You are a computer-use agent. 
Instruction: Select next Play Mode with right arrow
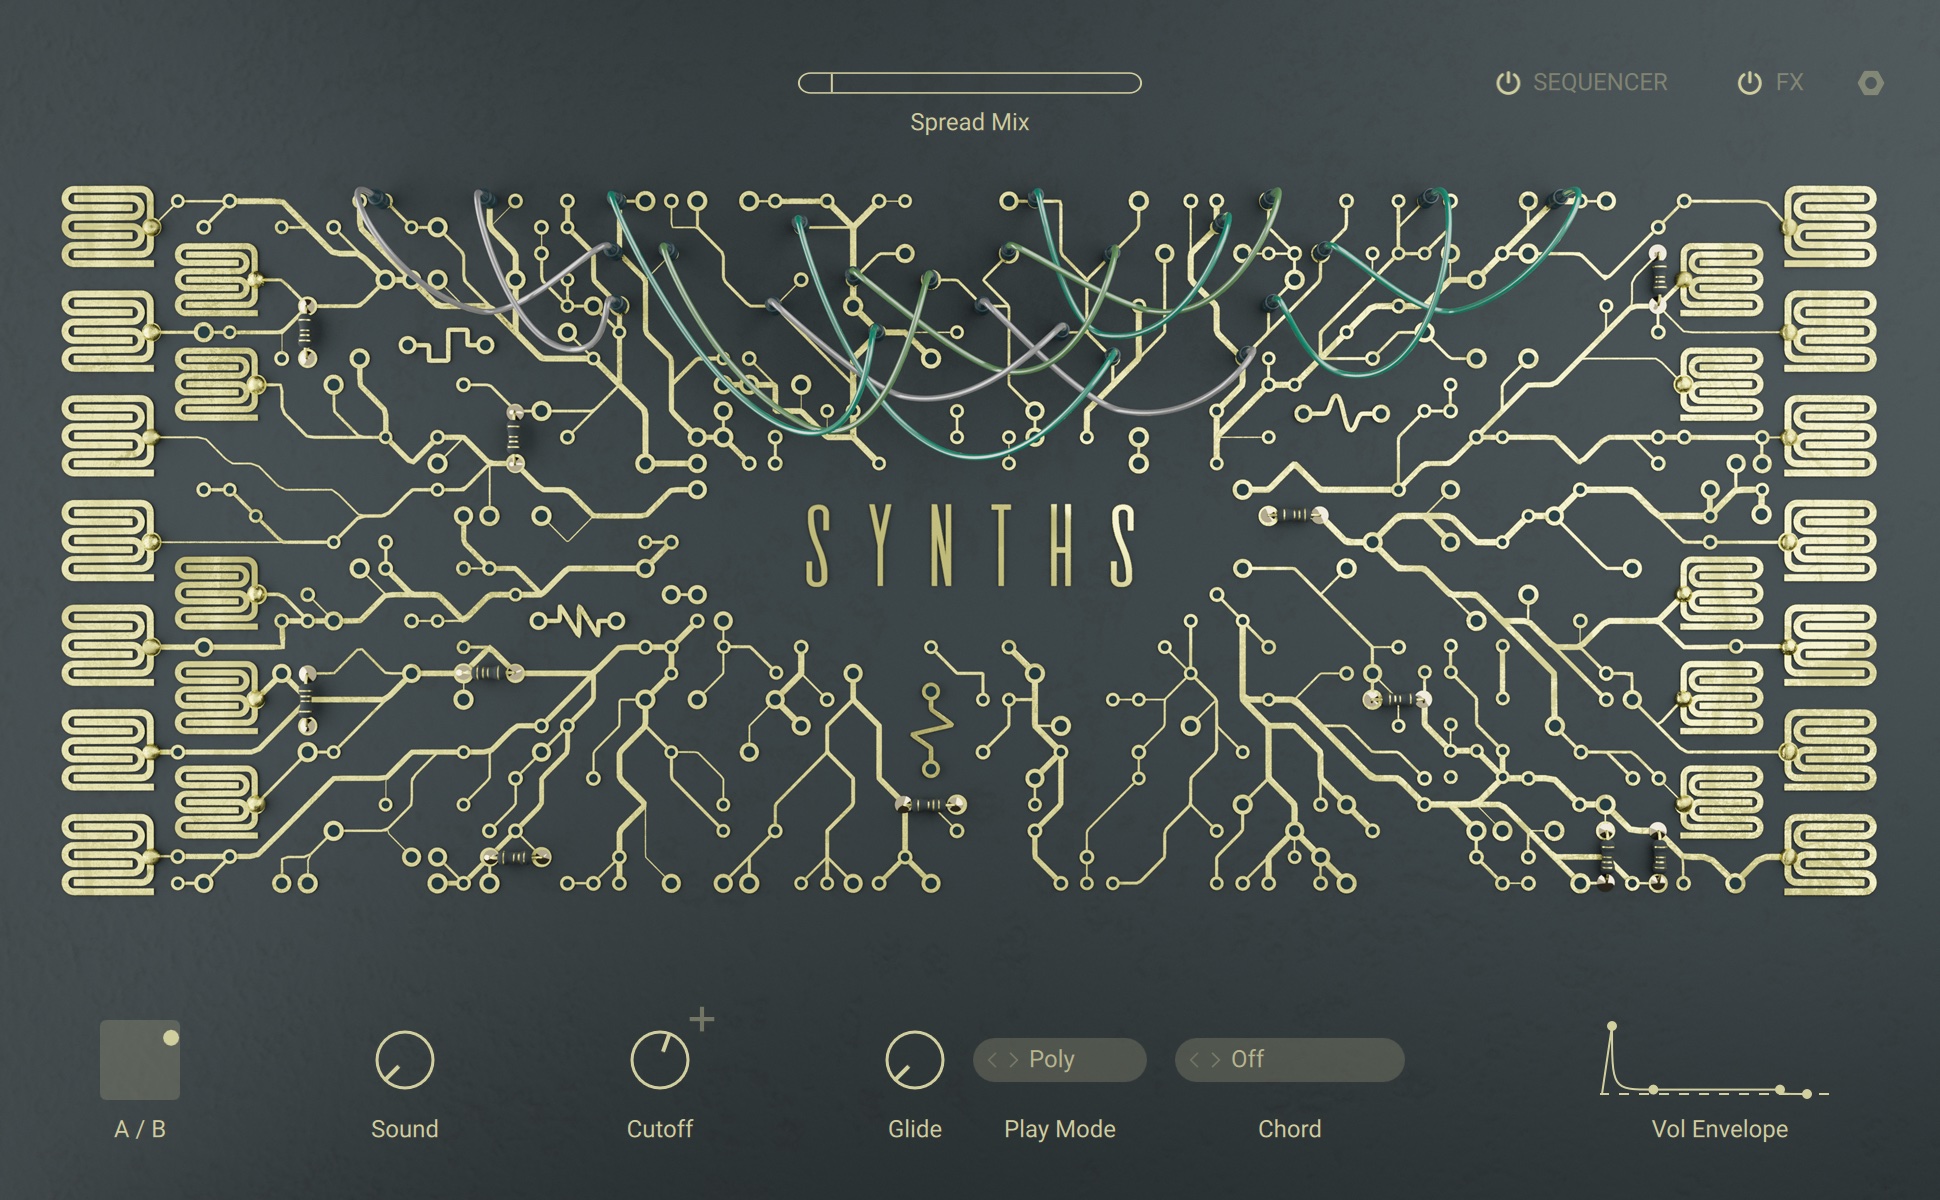[x=1014, y=1060]
